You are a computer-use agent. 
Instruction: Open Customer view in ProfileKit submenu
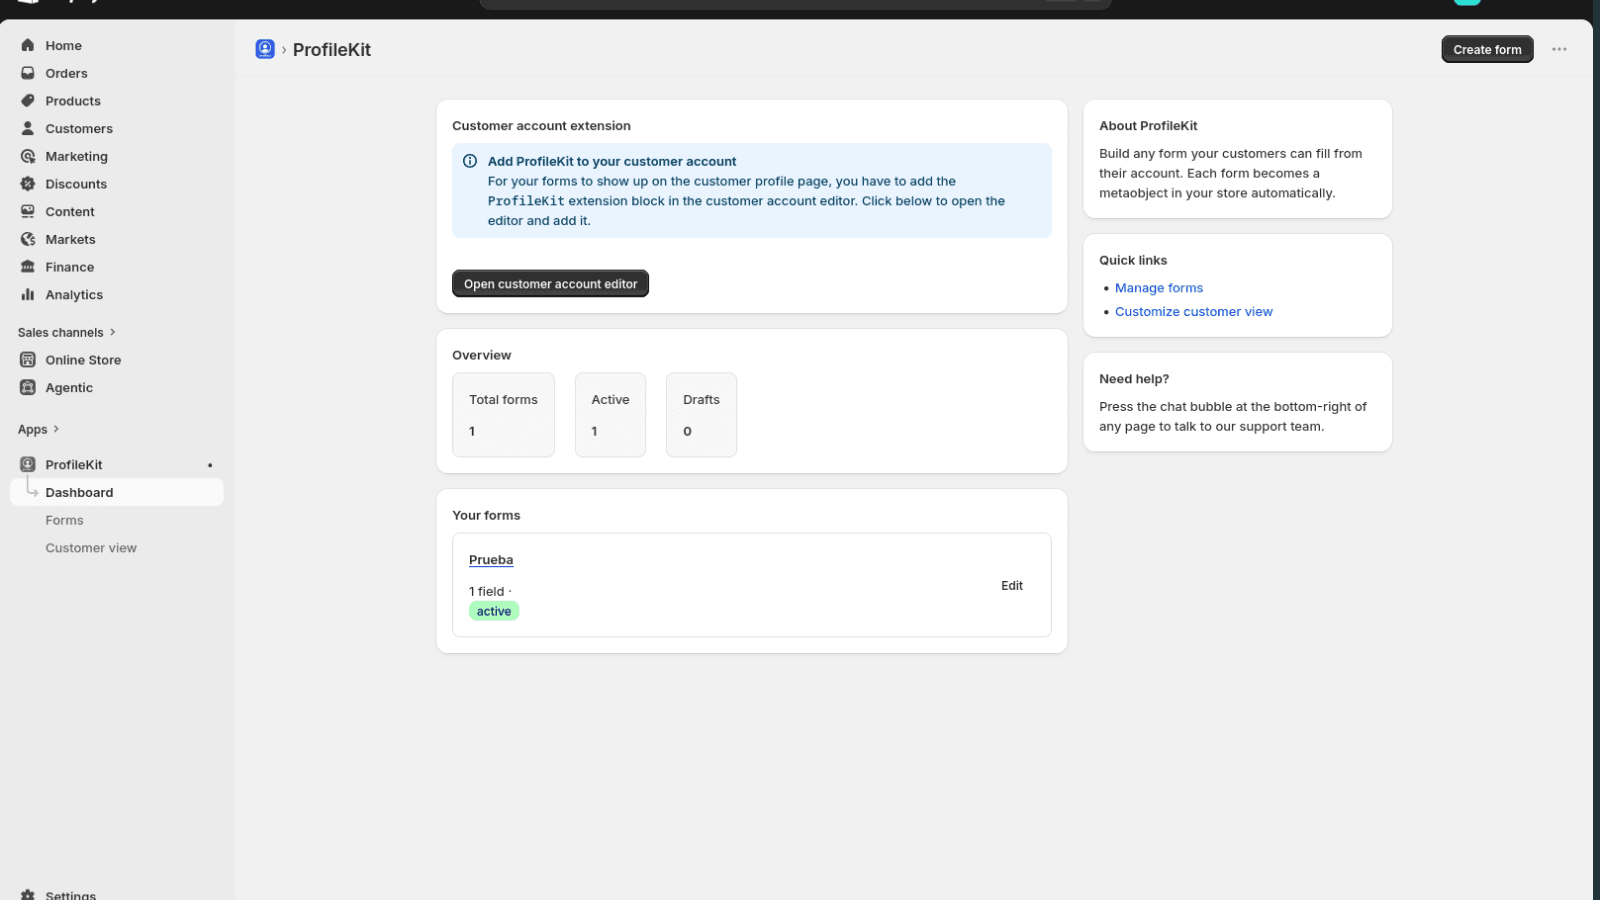coord(91,548)
